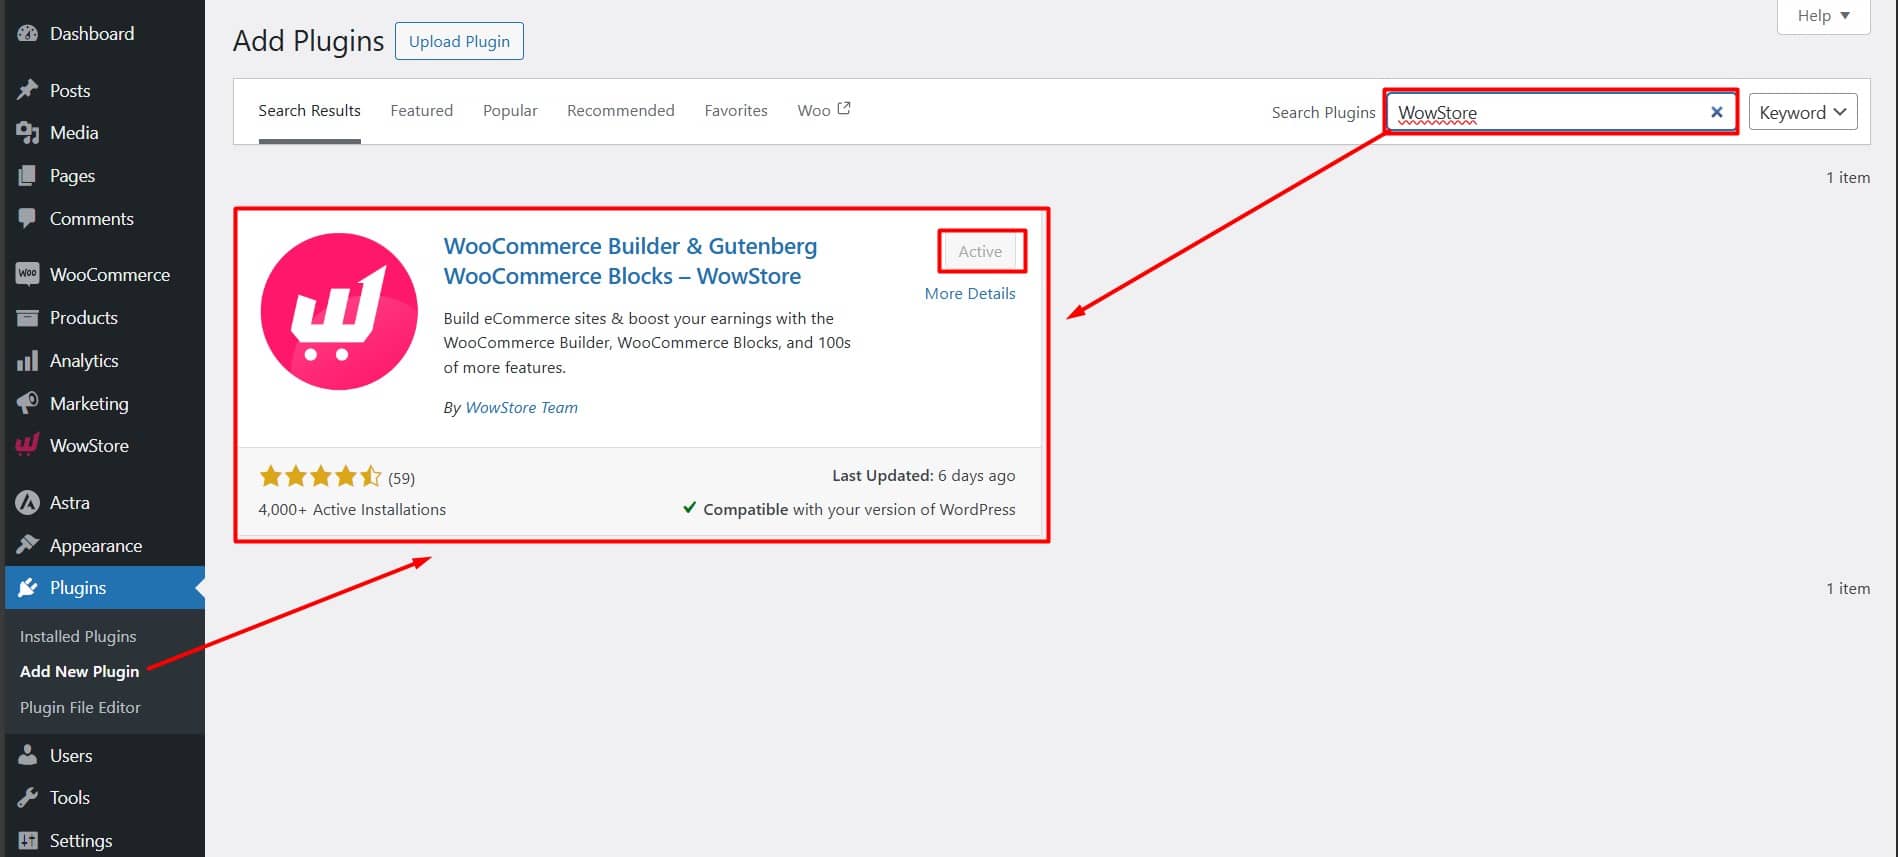The image size is (1898, 857).
Task: Click the plugin star rating
Action: [320, 476]
